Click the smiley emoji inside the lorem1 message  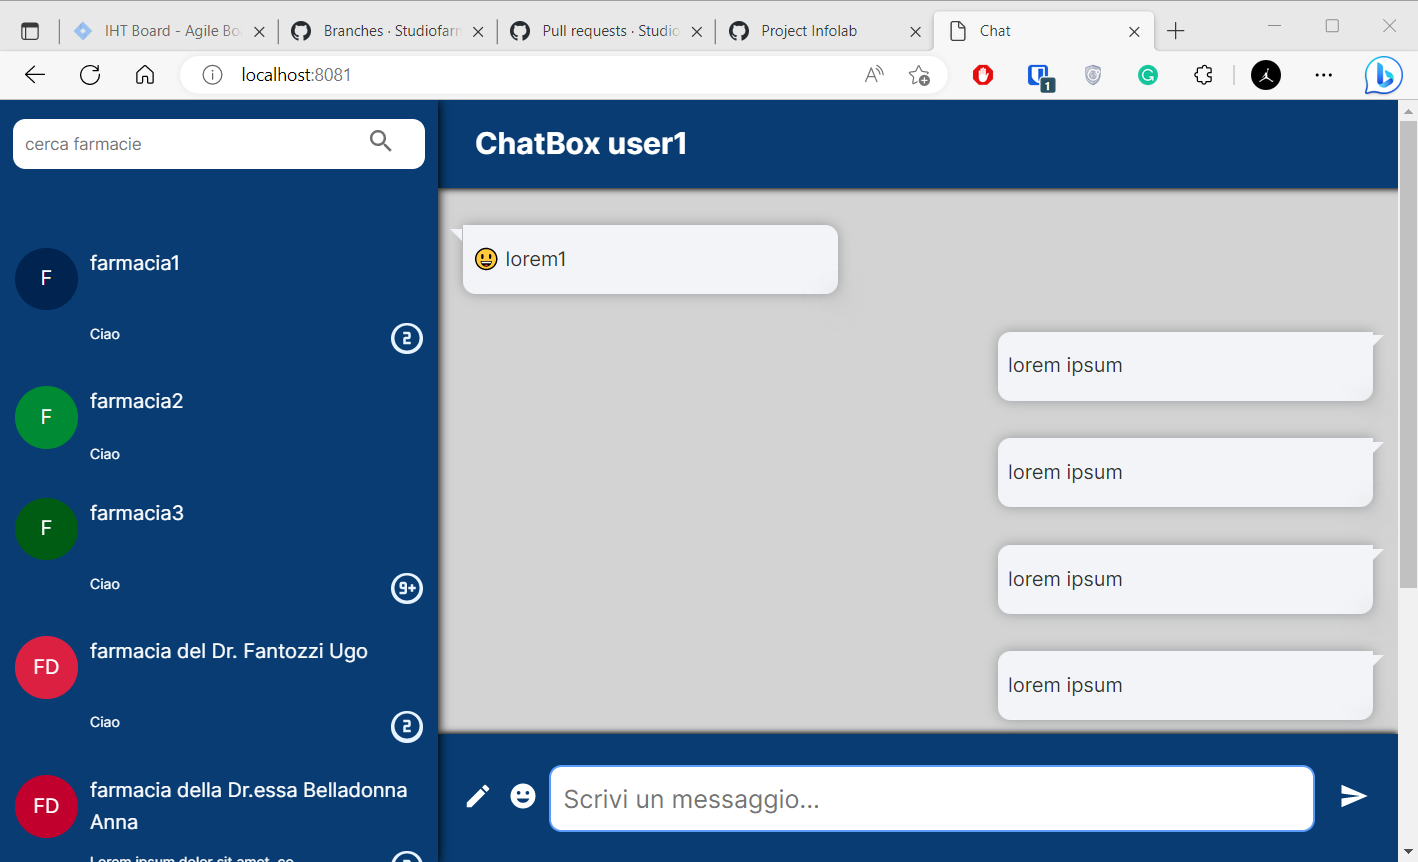click(x=485, y=258)
